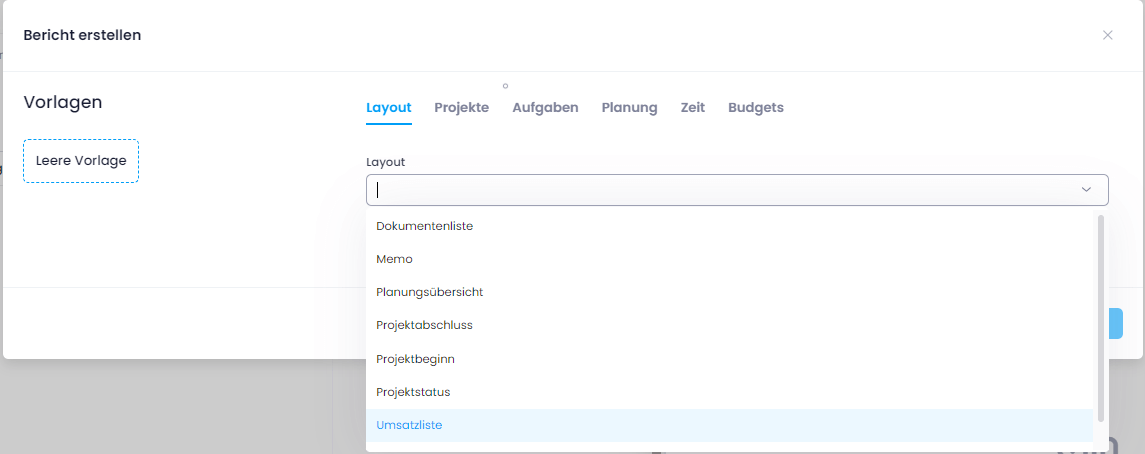Pick the Projektstatus layout option
Viewport: 1145px width, 454px height.
click(x=413, y=392)
